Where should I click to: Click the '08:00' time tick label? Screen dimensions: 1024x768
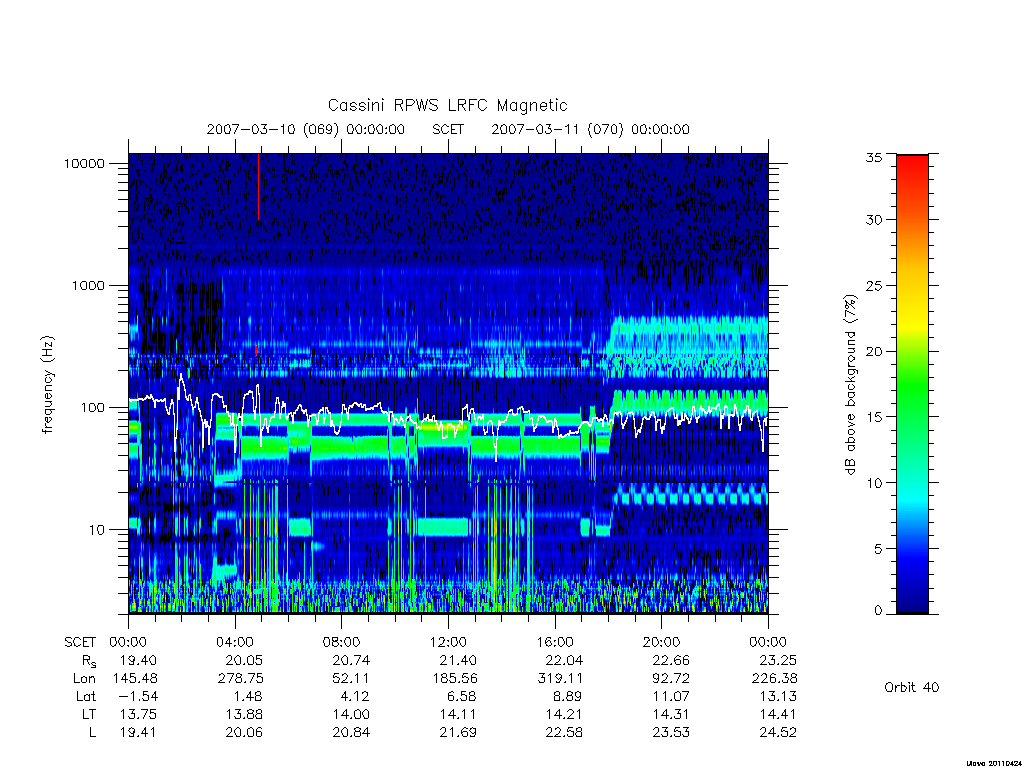pyautogui.click(x=342, y=643)
